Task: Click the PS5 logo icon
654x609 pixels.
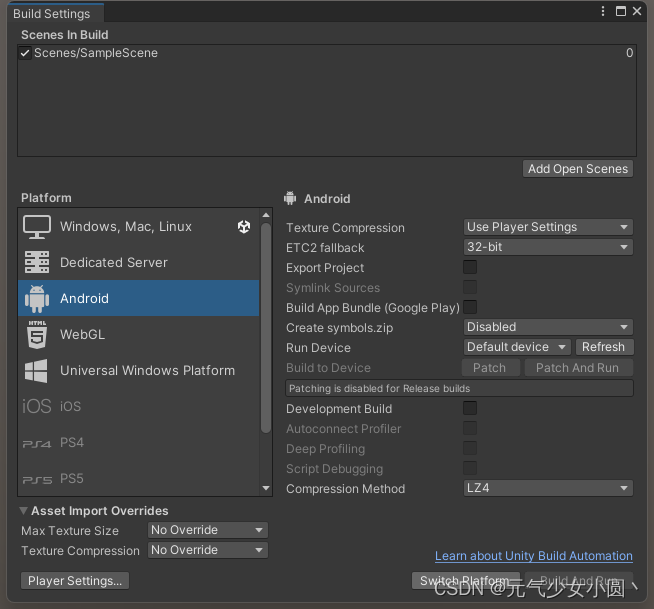Action: (x=37, y=480)
